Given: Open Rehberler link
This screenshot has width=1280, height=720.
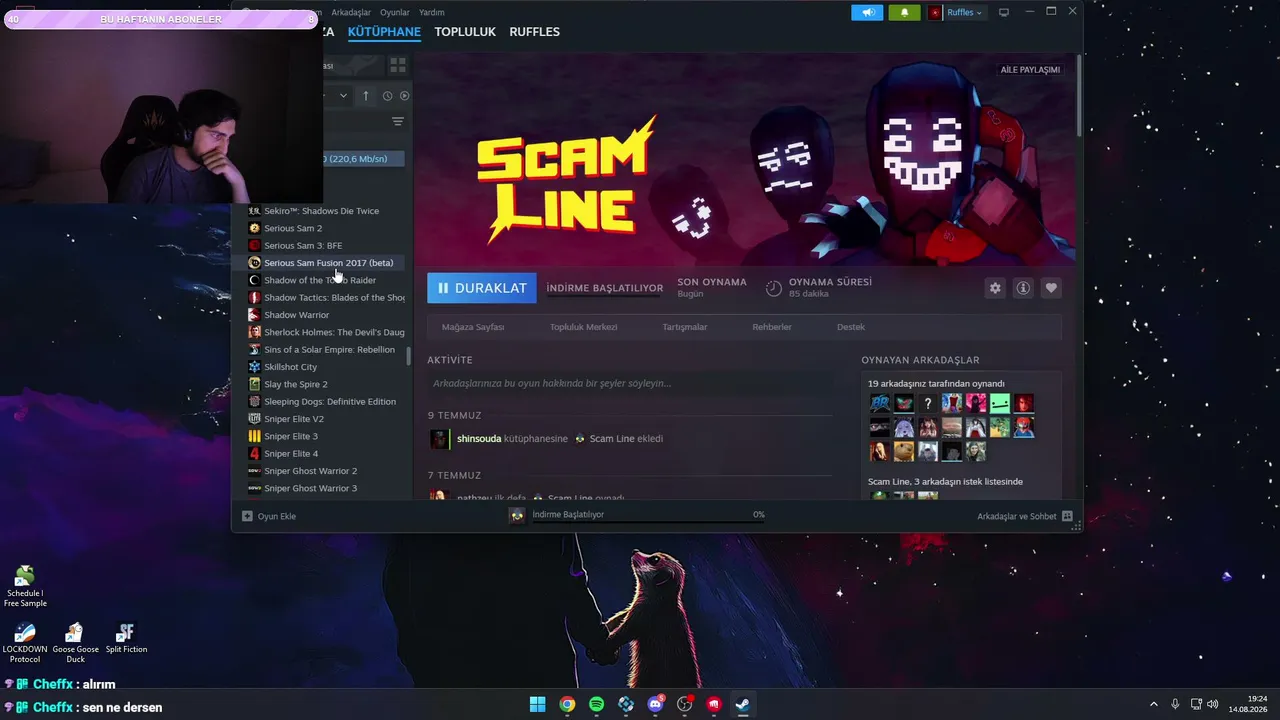Looking at the screenshot, I should click(772, 327).
